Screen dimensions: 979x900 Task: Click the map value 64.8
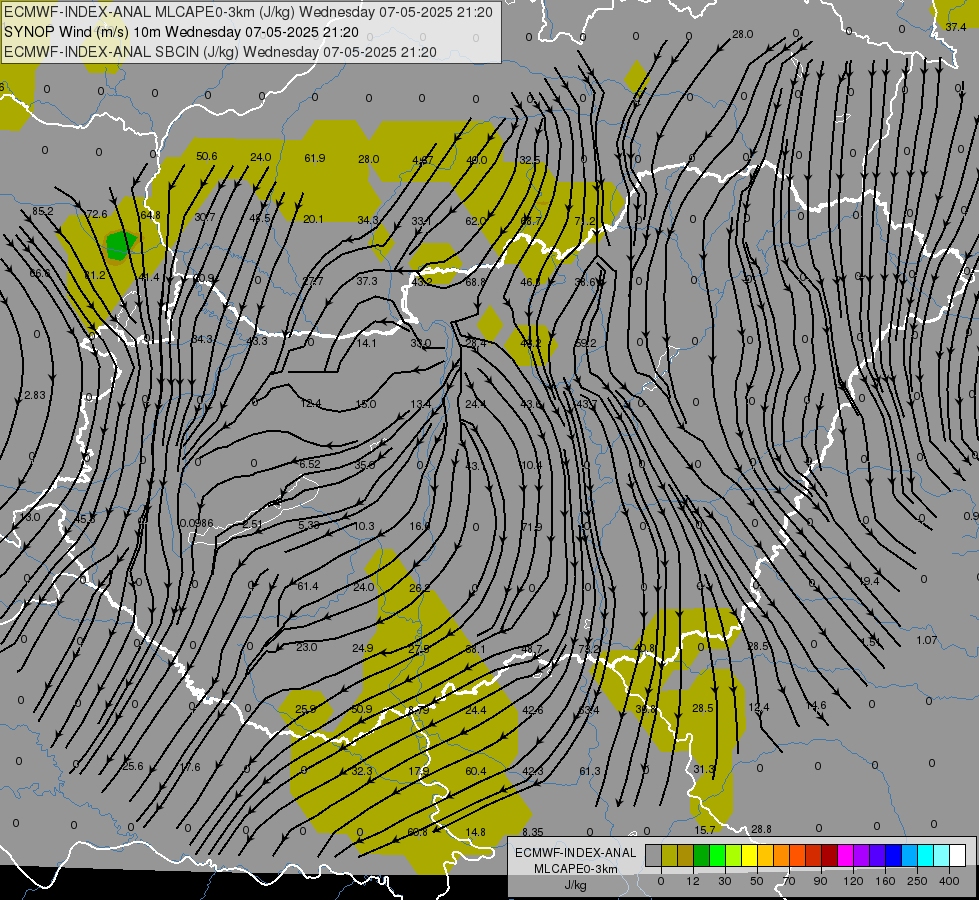tap(150, 215)
